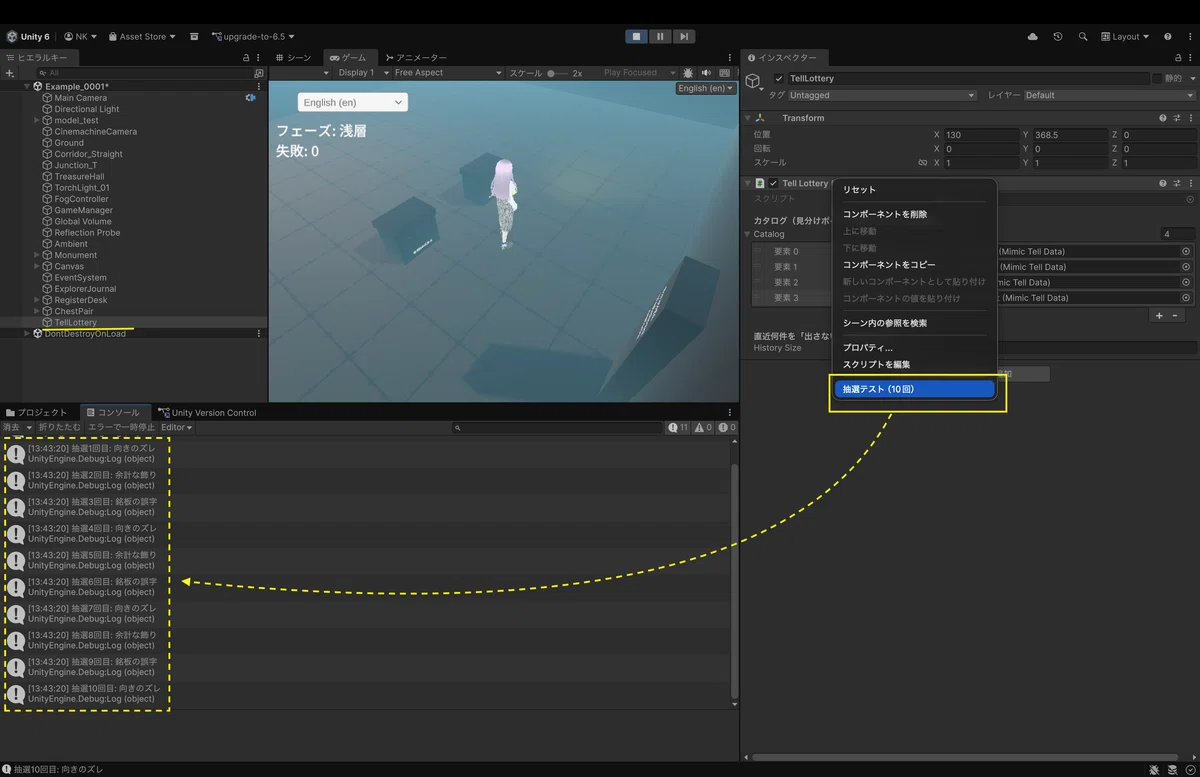Toggle the TellLottery active checkbox
1200x777 pixels.
pos(779,78)
